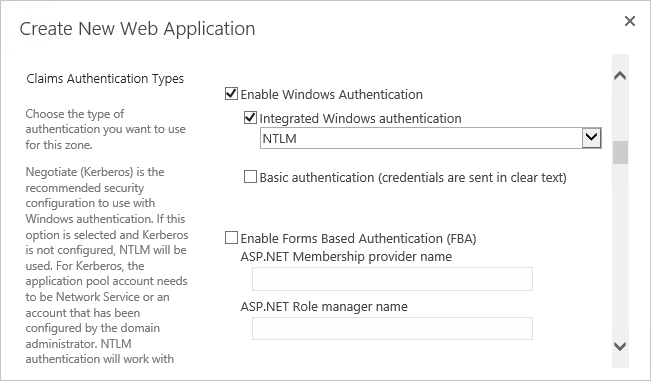
Task: Click the text 'Negotiate (Kerberos) is the'
Action: pos(95,172)
